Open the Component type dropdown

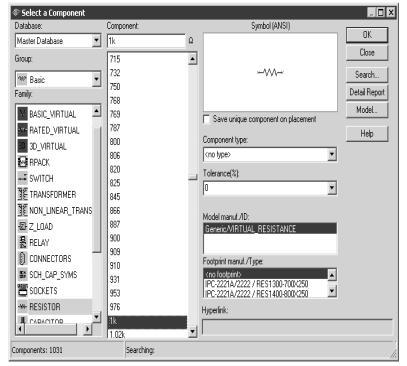(x=332, y=154)
